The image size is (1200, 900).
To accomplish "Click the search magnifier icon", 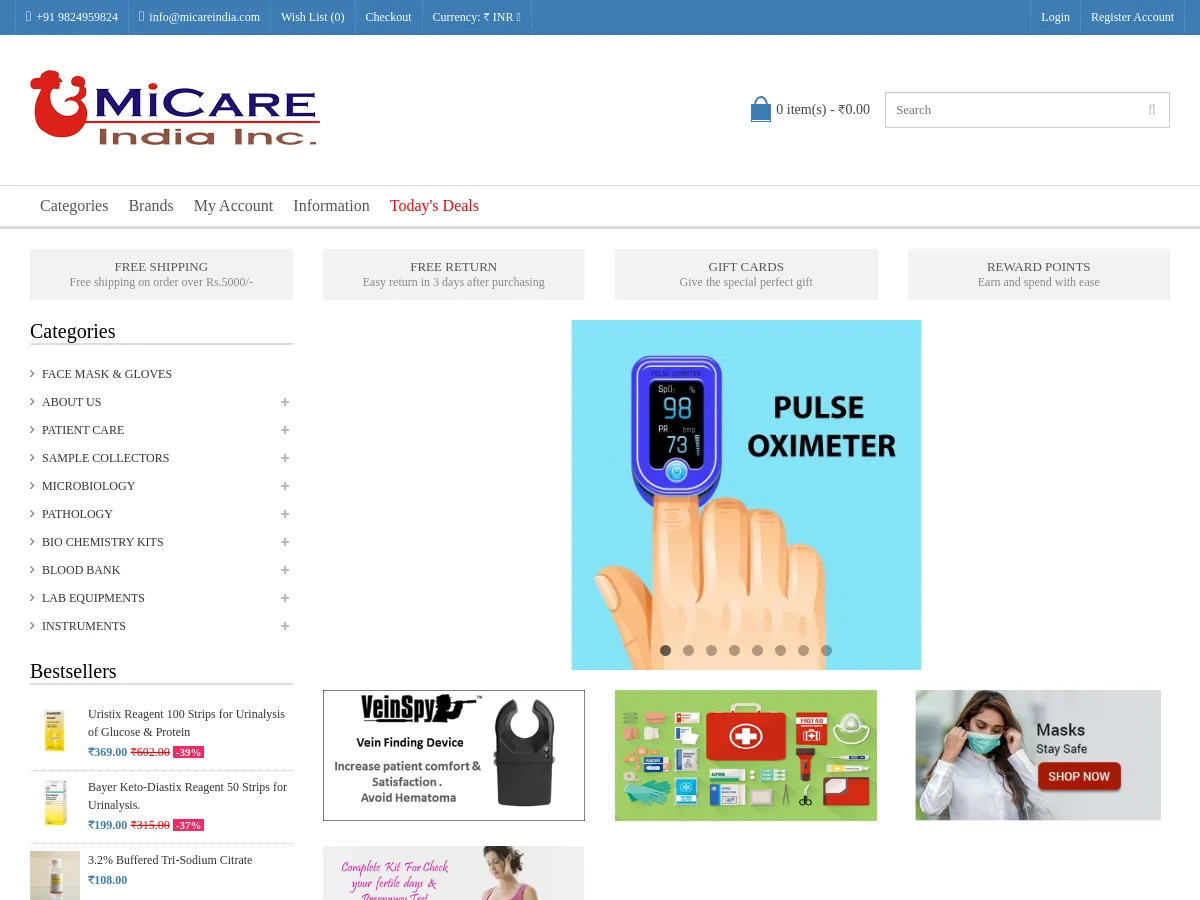I will pos(1152,110).
